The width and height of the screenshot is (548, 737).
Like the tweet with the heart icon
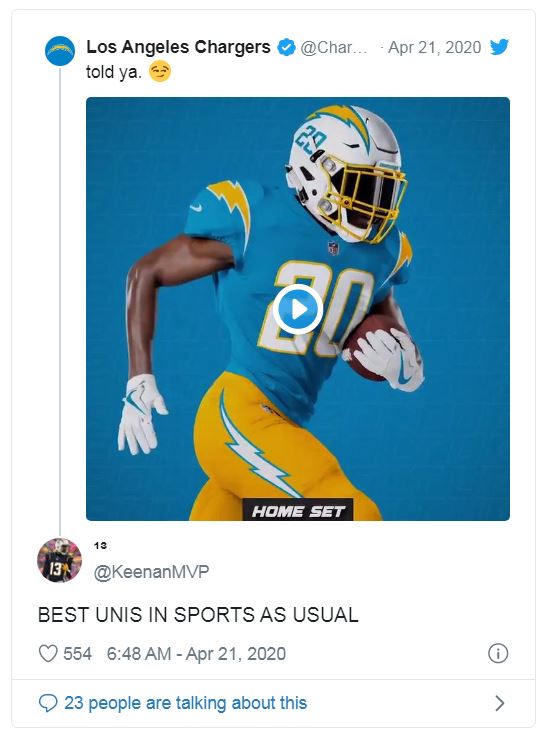[x=48, y=653]
